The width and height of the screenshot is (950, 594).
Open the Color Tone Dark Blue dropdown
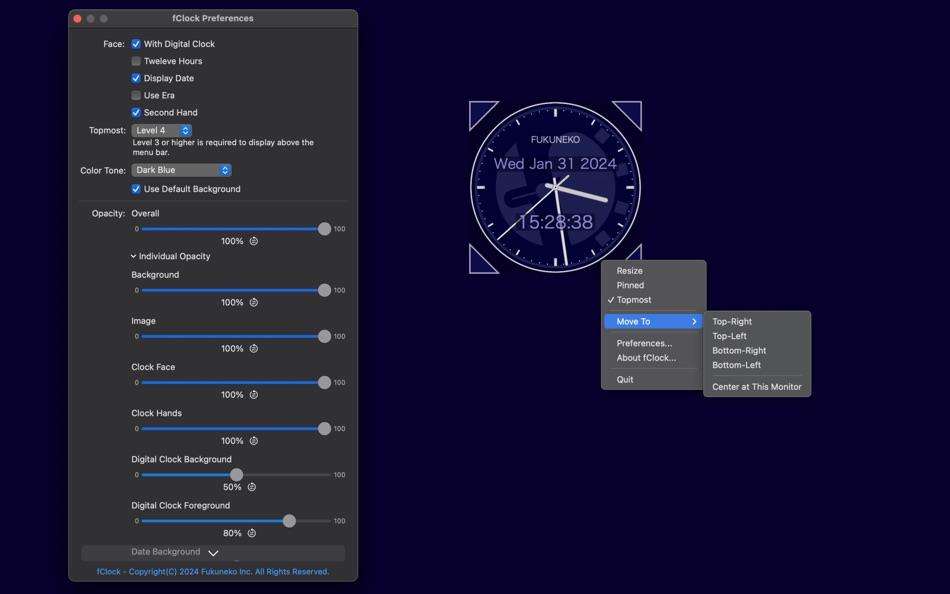(x=181, y=170)
